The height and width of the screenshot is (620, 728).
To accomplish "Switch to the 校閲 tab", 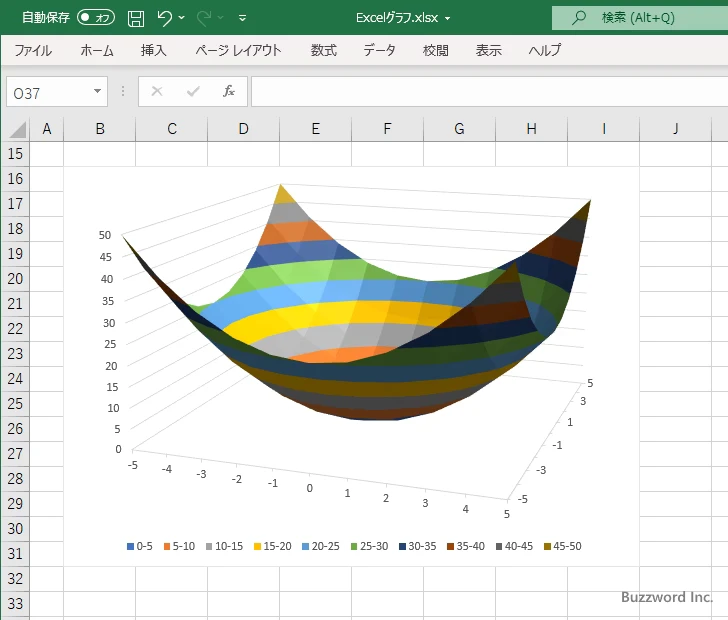I will click(x=436, y=50).
